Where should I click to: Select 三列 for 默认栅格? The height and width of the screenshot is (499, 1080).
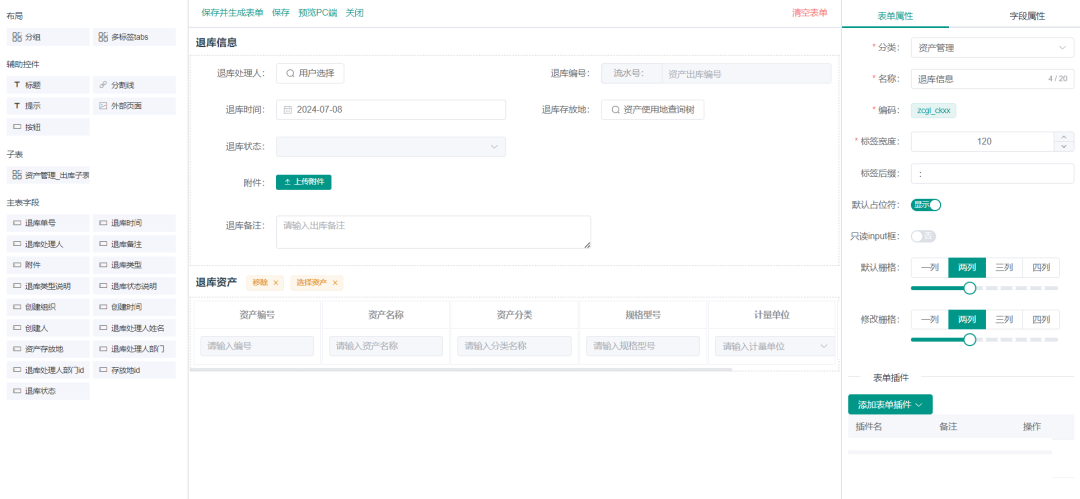(x=1003, y=267)
